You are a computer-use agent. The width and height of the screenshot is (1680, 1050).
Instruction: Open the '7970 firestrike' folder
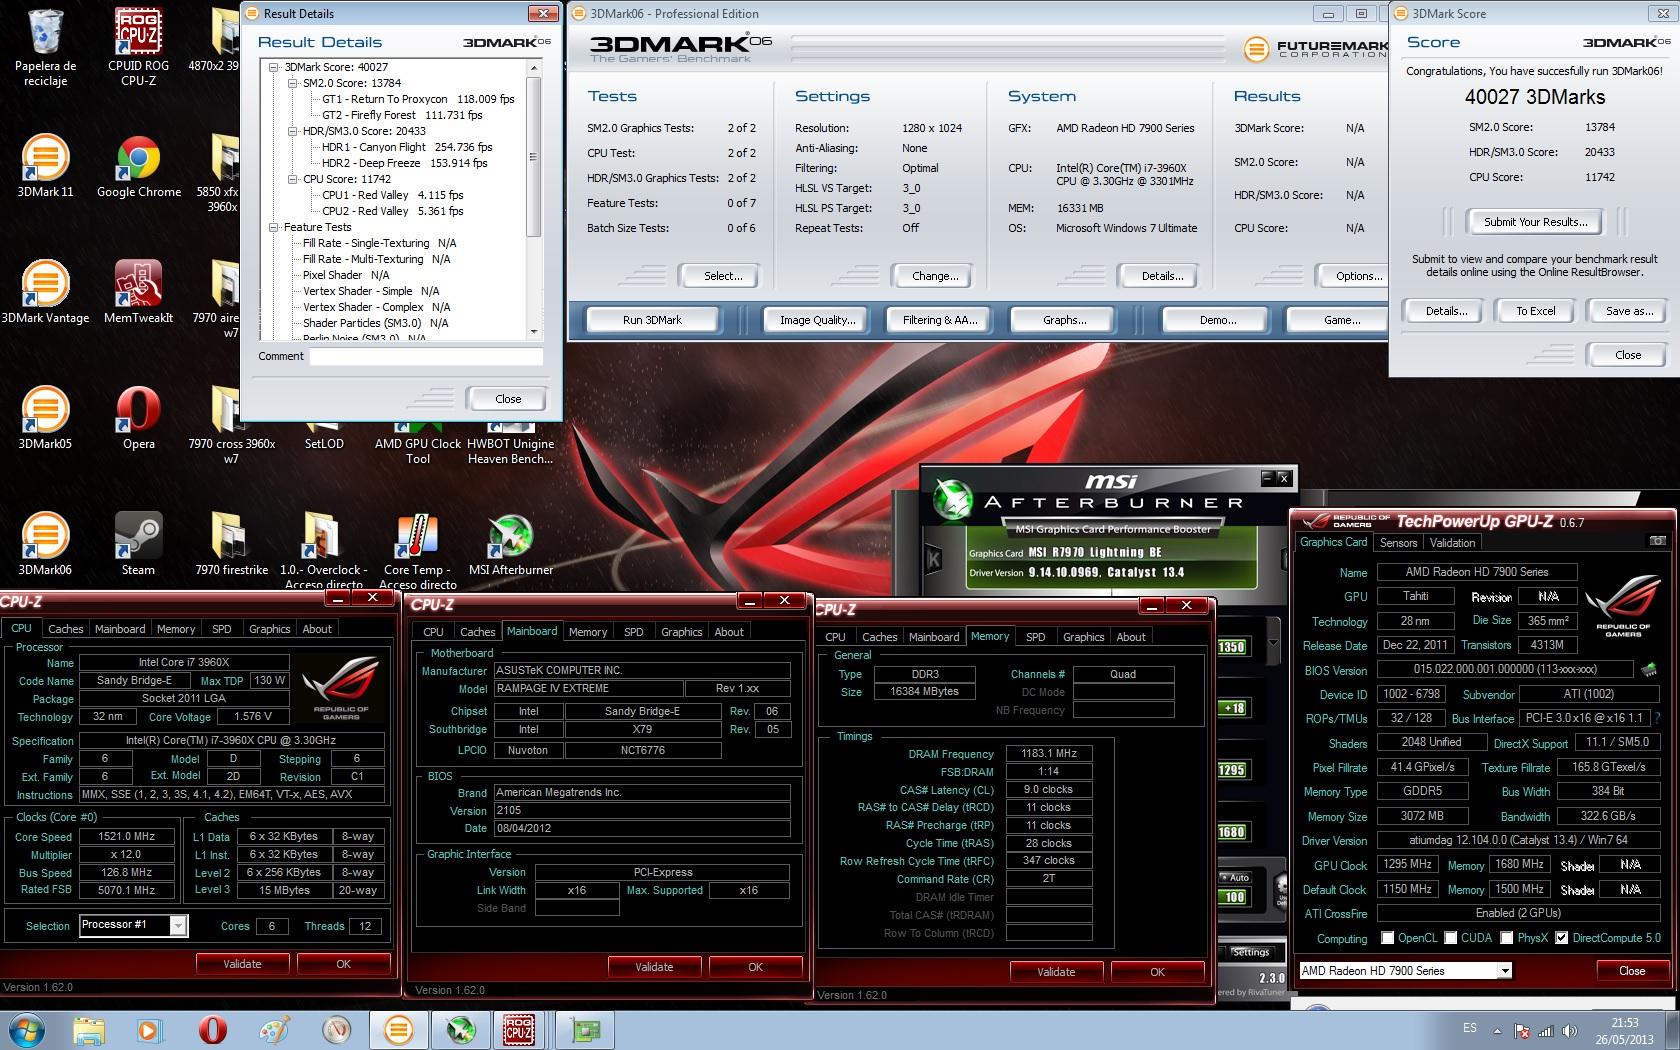[x=231, y=544]
